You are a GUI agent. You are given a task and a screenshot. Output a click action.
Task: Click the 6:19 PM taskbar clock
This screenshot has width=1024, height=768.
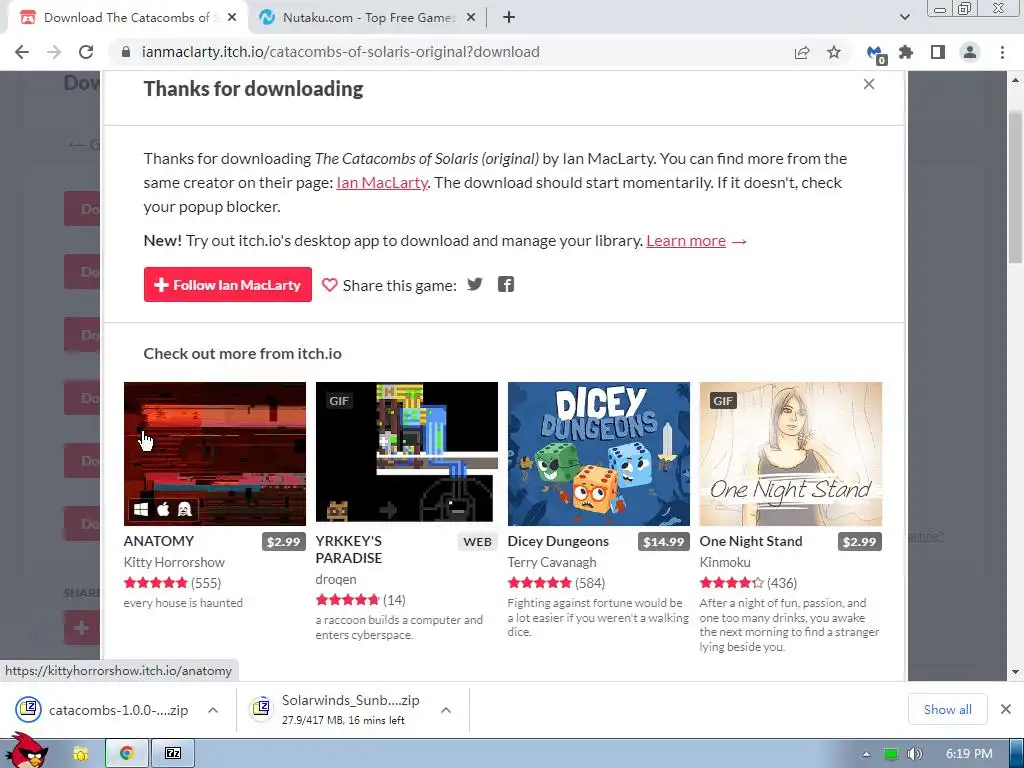click(x=969, y=754)
